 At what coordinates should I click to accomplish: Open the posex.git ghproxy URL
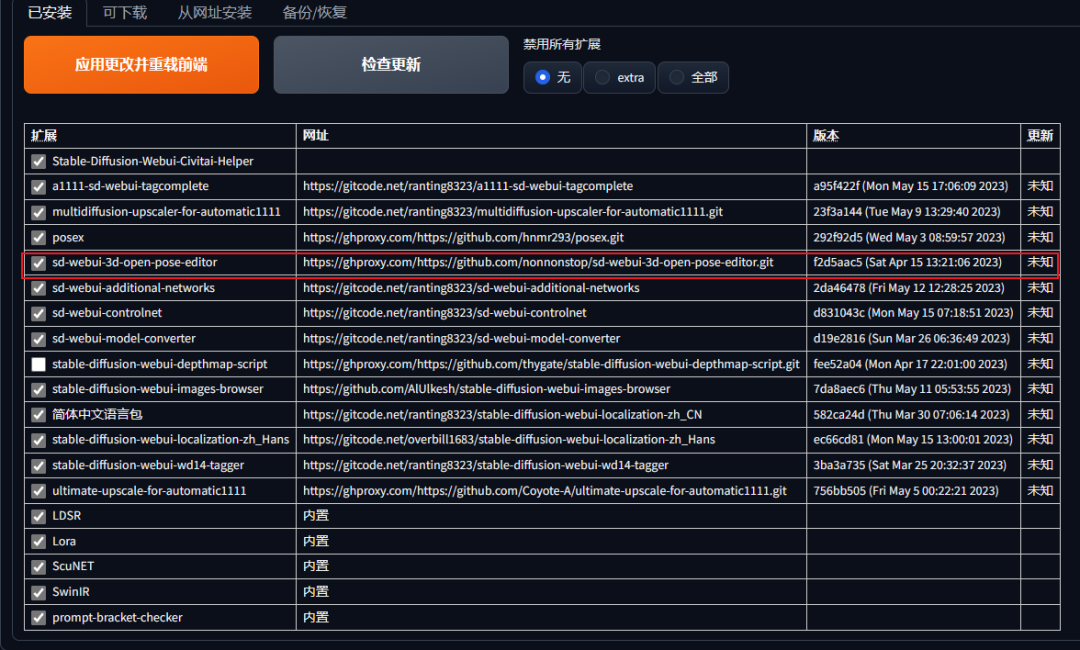tap(463, 237)
